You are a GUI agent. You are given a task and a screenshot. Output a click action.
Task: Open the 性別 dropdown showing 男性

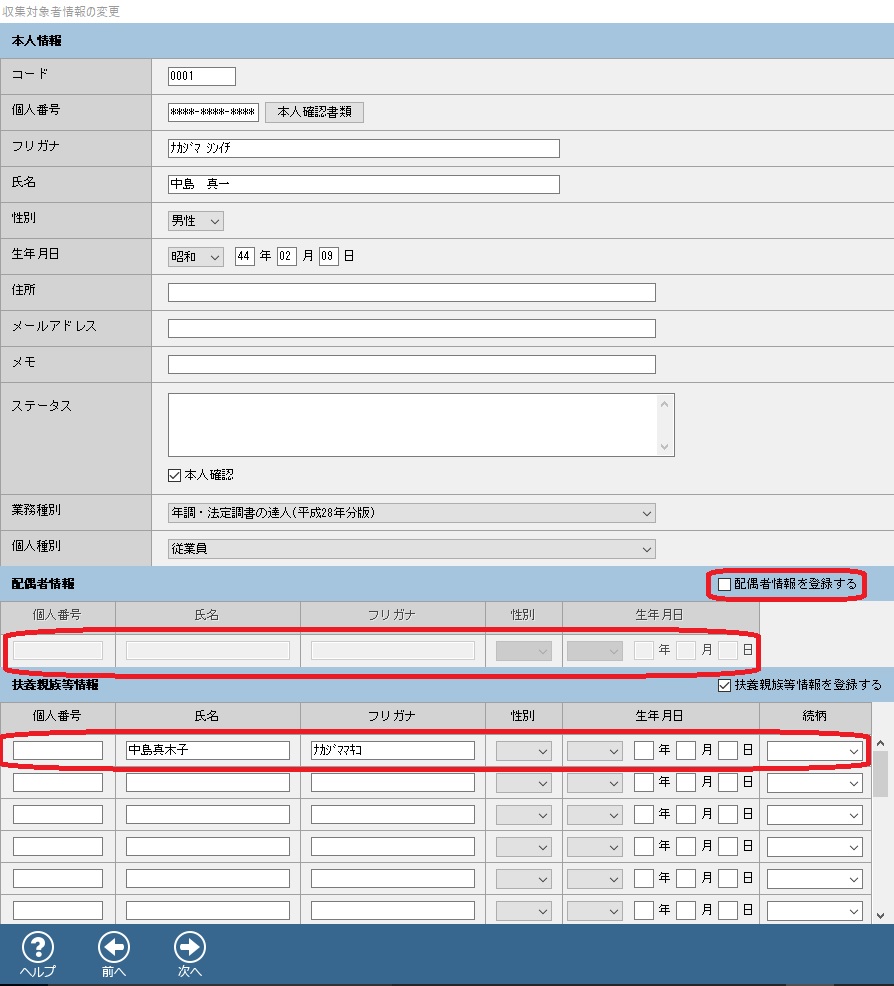point(195,220)
